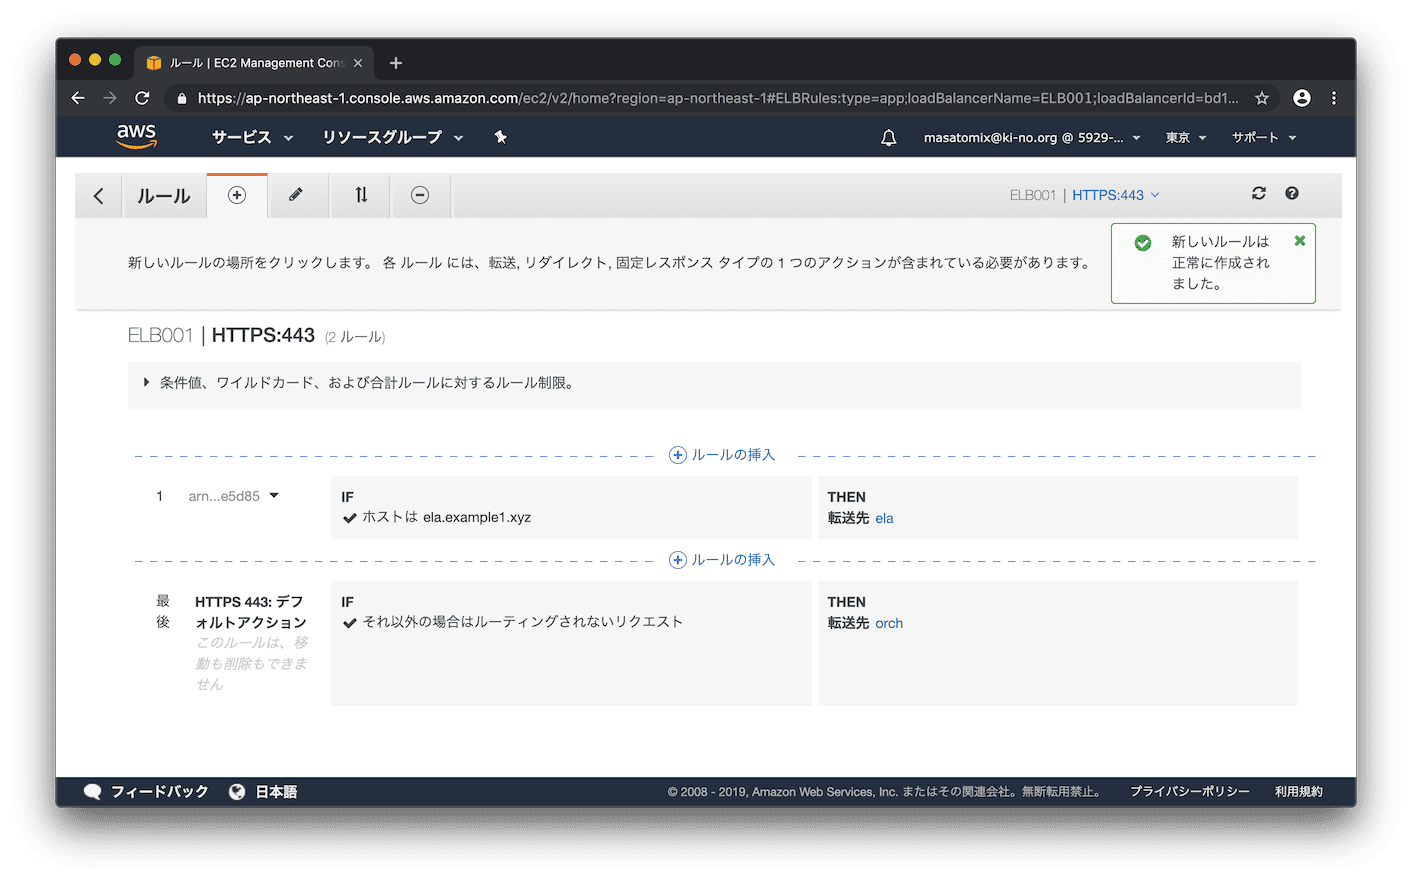Image resolution: width=1412 pixels, height=881 pixels.
Task: Click the feedback speech bubble icon
Action: (92, 792)
